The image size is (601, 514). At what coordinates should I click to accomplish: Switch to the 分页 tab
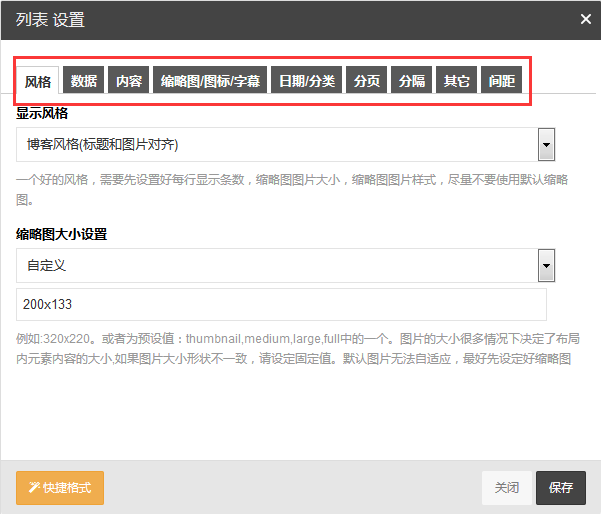(x=366, y=80)
